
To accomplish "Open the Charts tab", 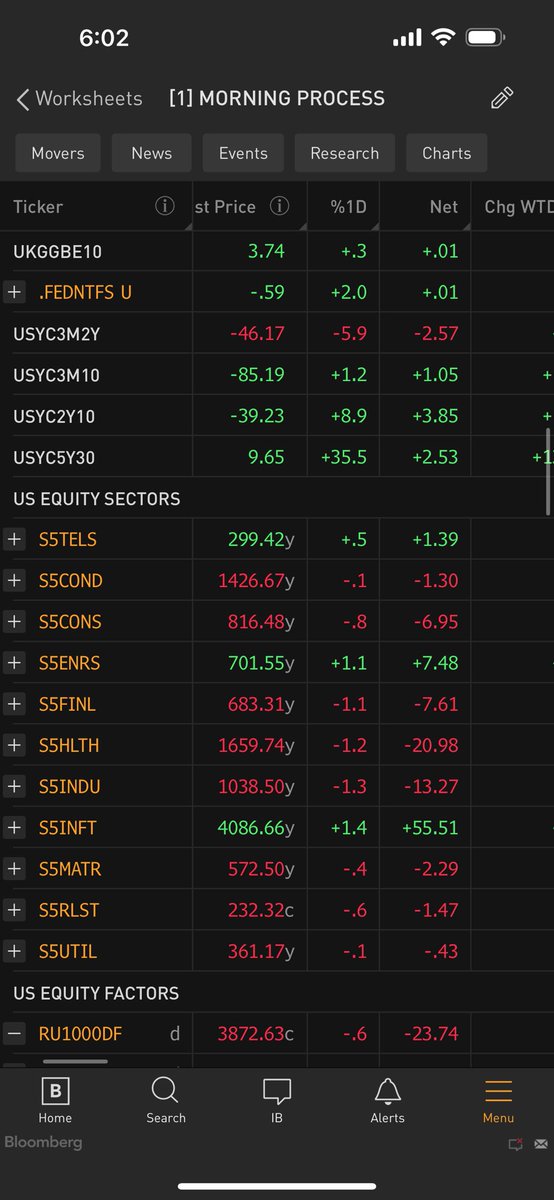I will tap(447, 153).
